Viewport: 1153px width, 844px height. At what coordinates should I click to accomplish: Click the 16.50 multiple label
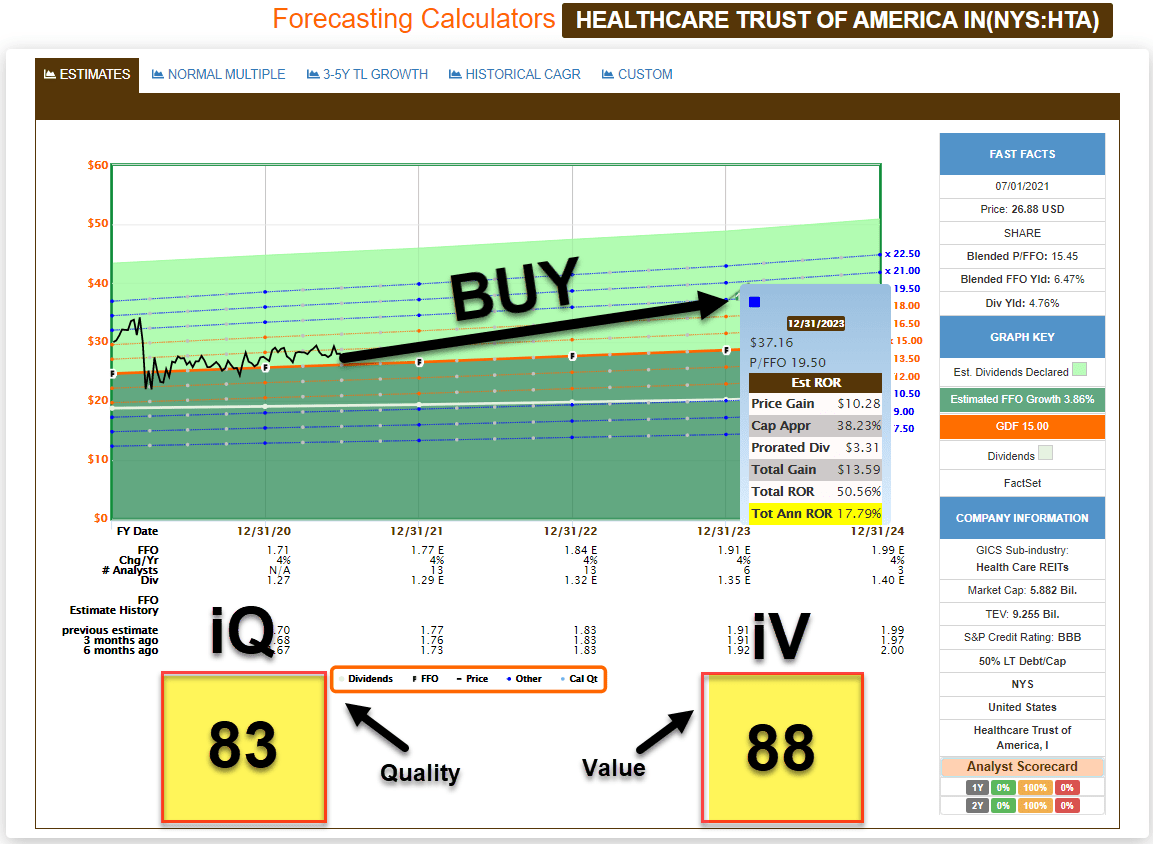[907, 323]
